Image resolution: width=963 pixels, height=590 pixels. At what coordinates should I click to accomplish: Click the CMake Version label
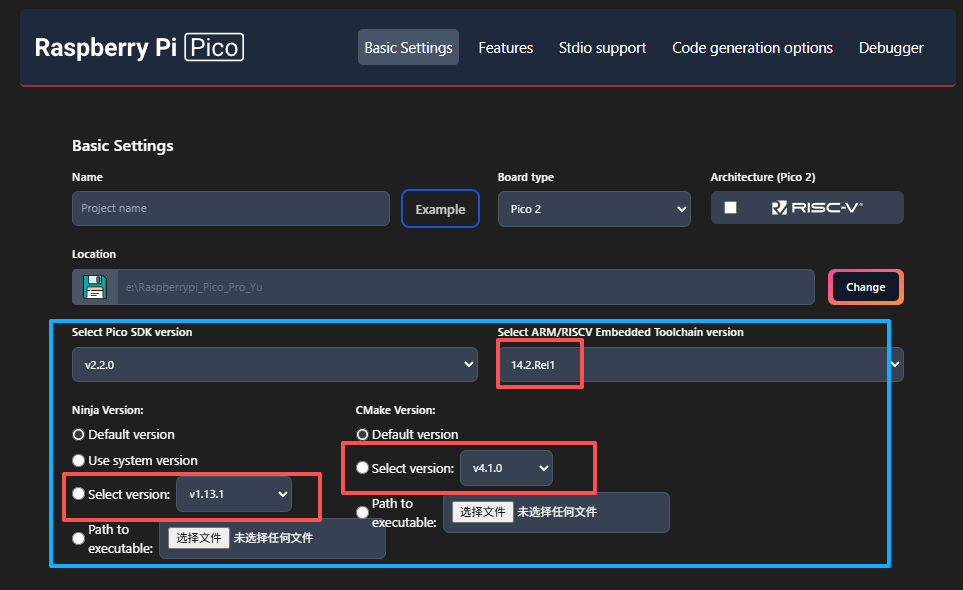coord(396,410)
